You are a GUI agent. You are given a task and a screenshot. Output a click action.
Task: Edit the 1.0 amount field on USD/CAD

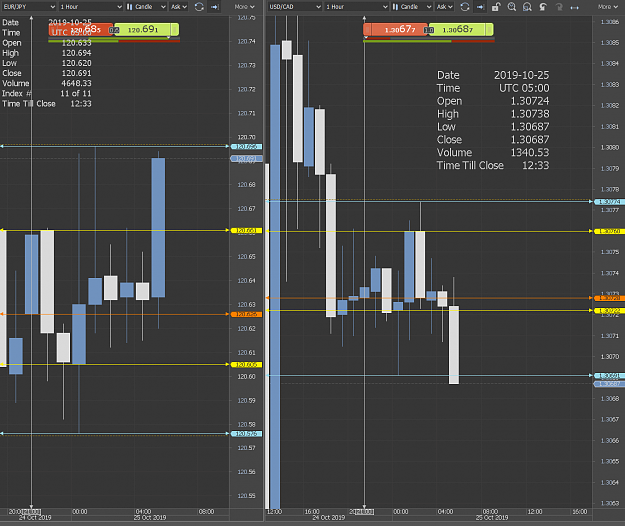[x=428, y=30]
